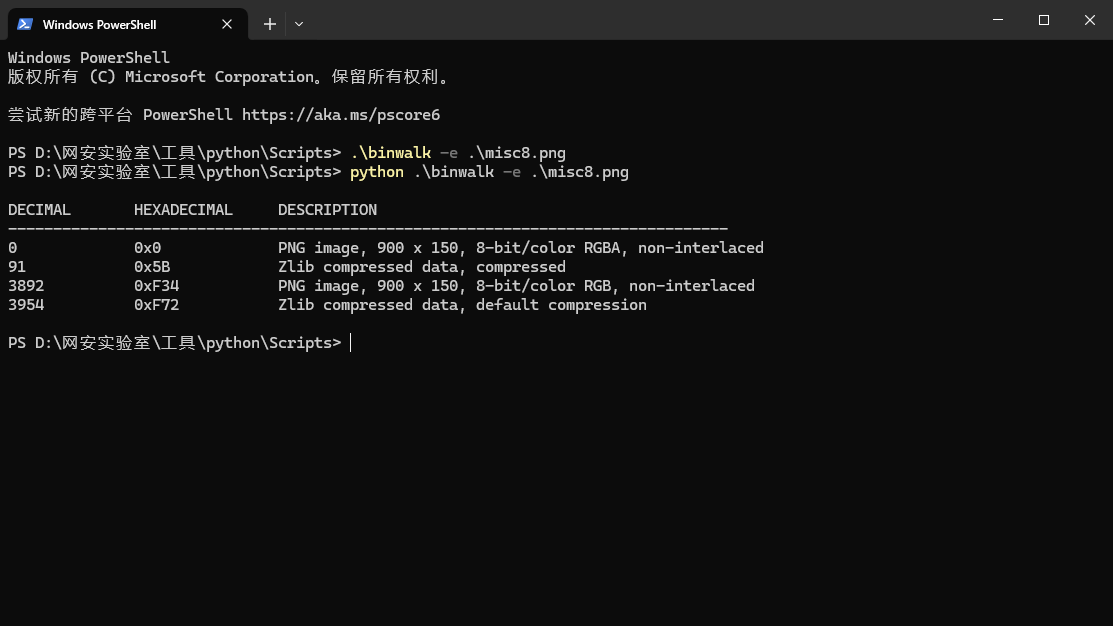
Task: Click the Microsoft Corporation copyright line
Action: point(229,77)
